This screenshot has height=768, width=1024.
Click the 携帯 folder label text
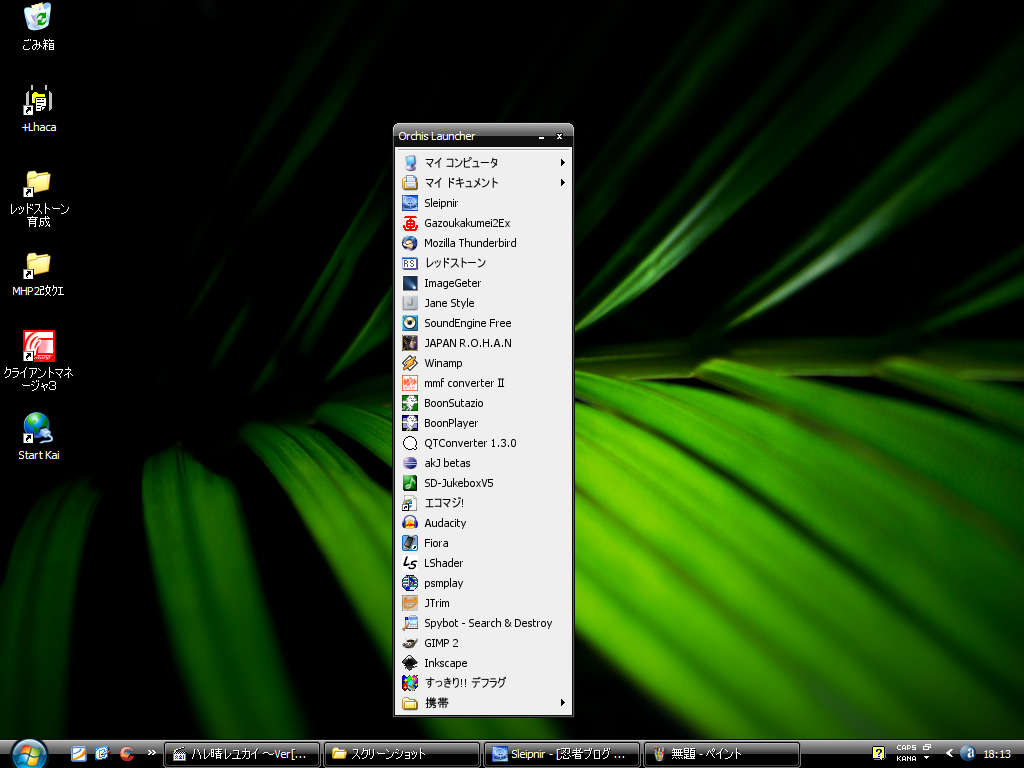click(x=437, y=703)
